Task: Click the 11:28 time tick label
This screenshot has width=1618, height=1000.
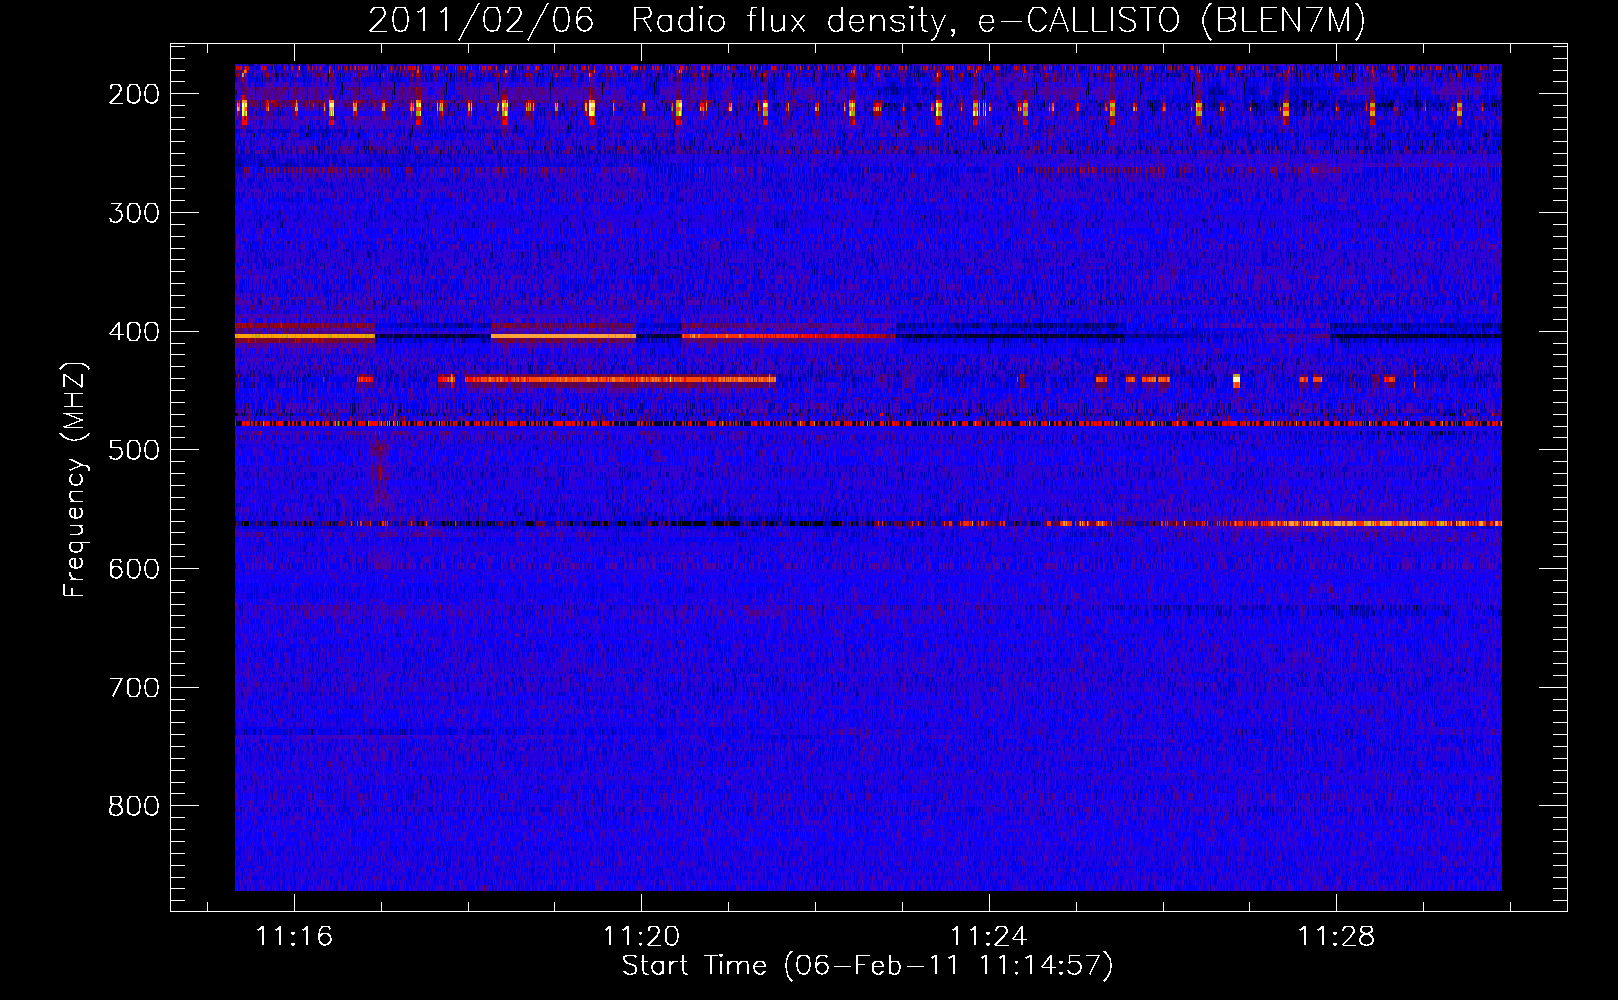Action: [1336, 936]
